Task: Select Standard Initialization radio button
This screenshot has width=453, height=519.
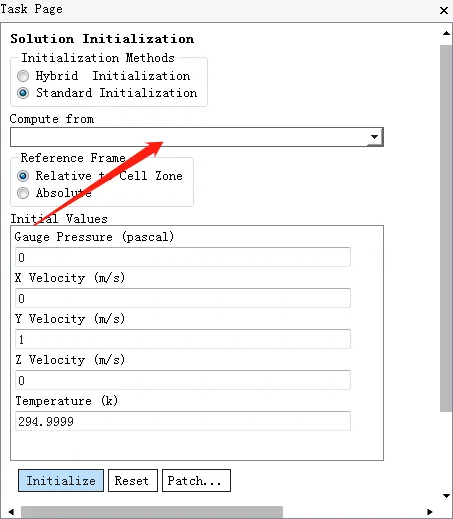Action: (x=23, y=93)
